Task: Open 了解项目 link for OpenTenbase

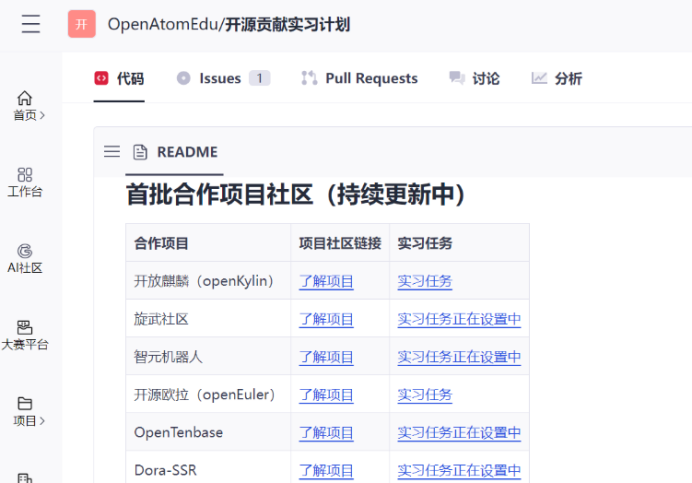Action: pyautogui.click(x=327, y=433)
